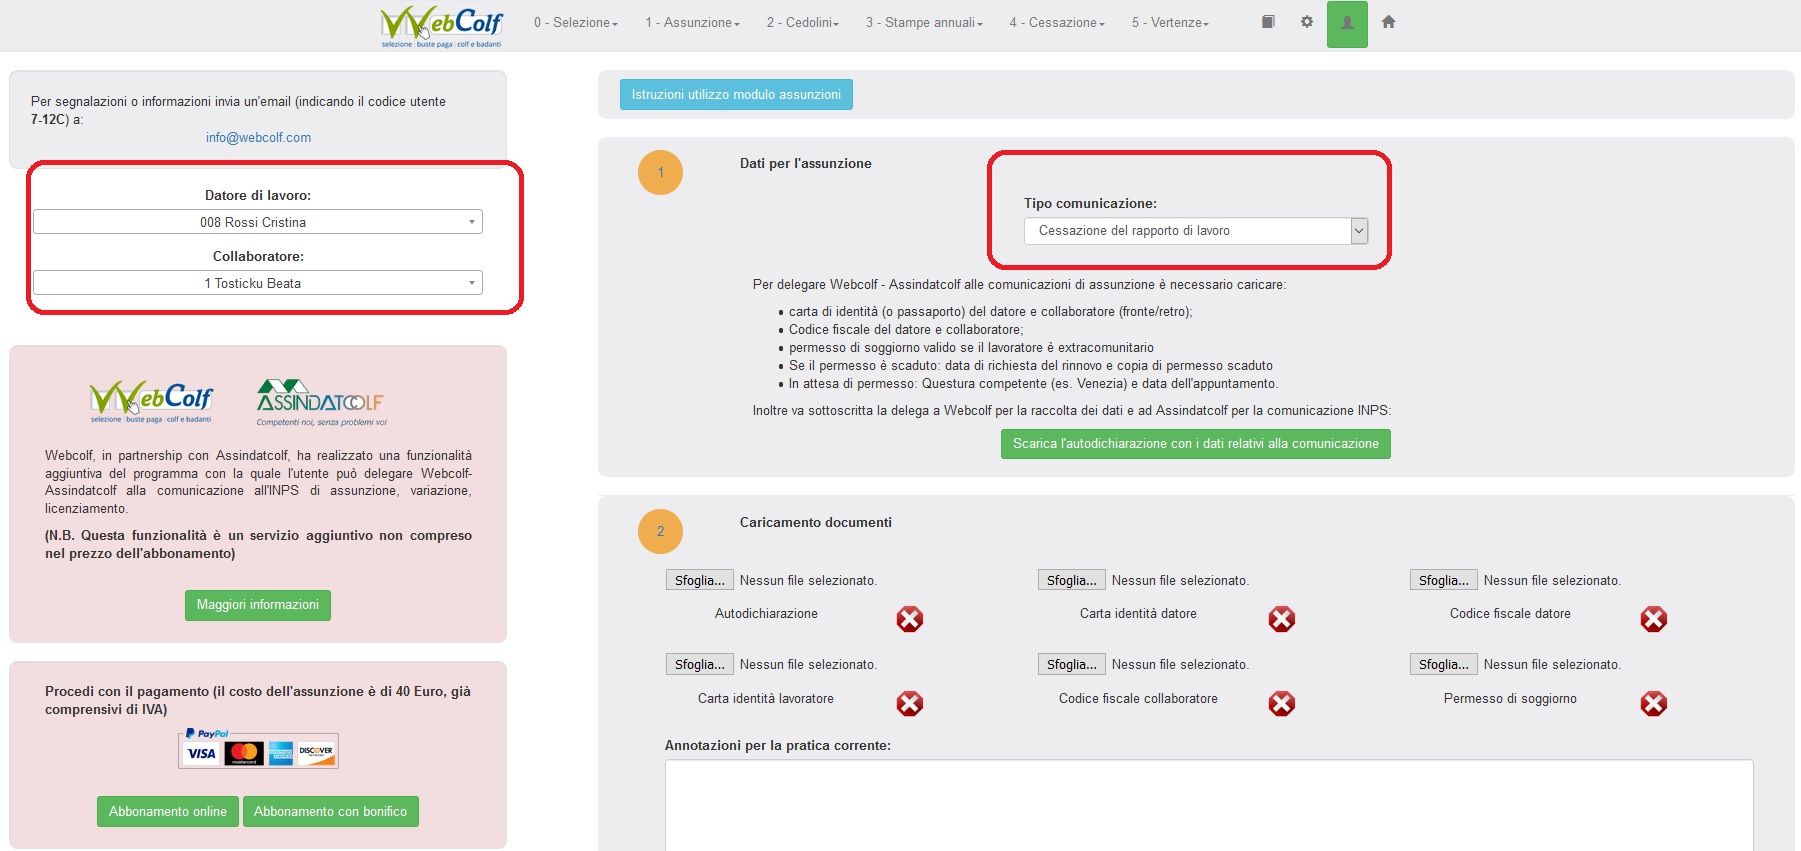Click the 'Dati per l'assunzione' heading

(806, 164)
